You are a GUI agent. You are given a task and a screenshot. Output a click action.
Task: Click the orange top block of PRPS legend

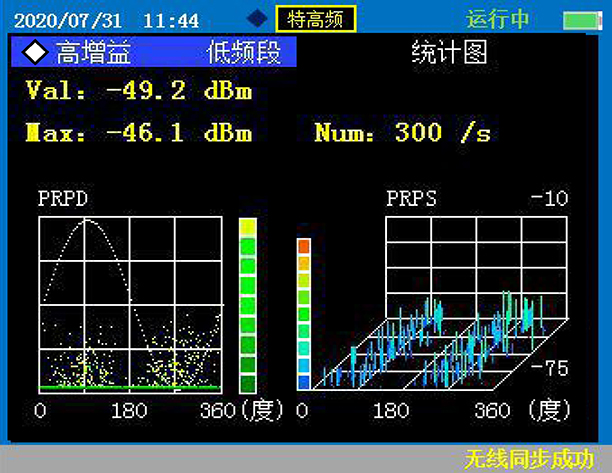click(304, 246)
